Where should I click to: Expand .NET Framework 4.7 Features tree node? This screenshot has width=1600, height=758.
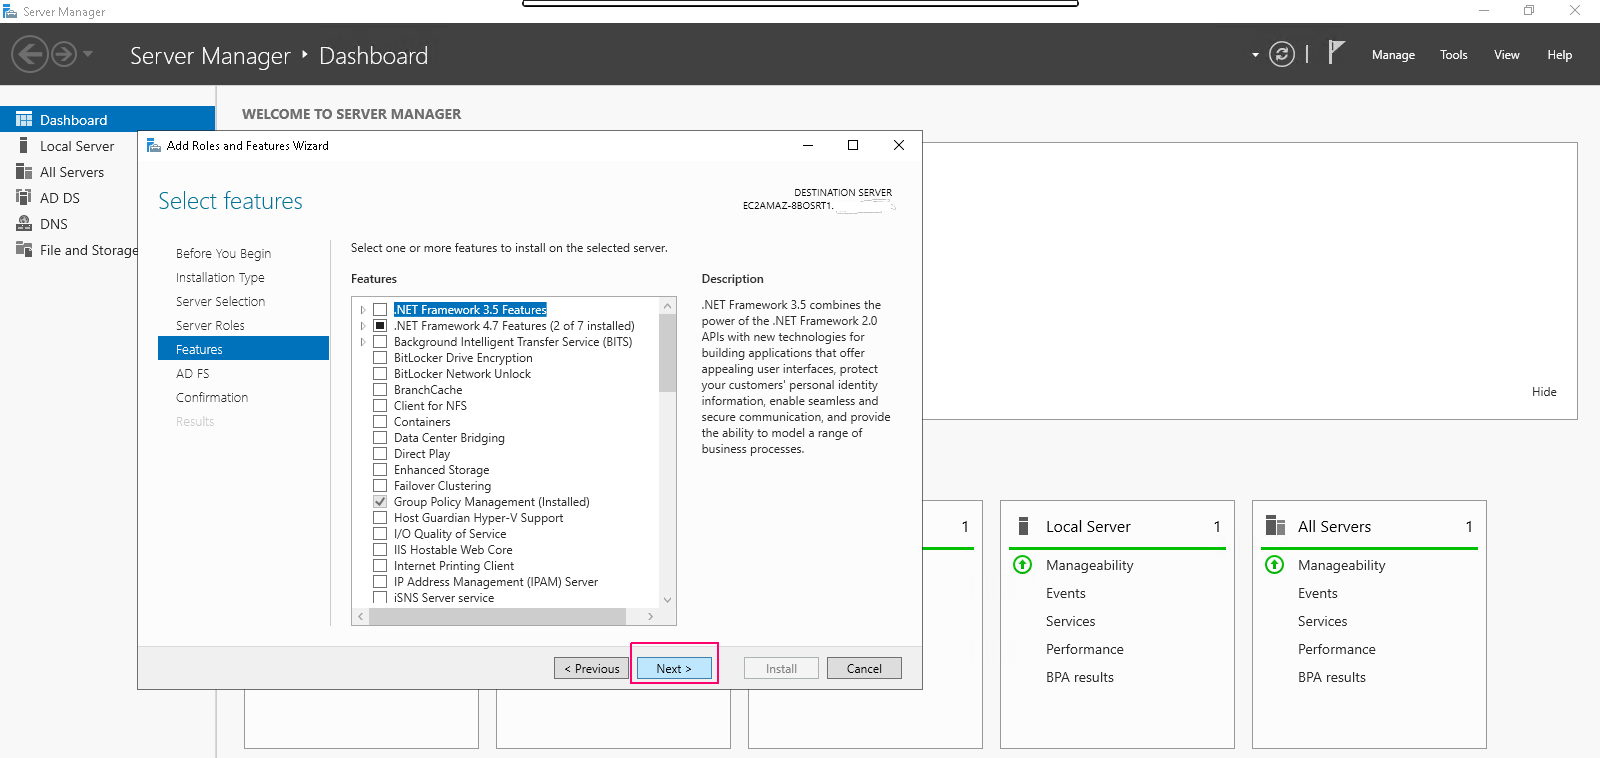(x=363, y=326)
